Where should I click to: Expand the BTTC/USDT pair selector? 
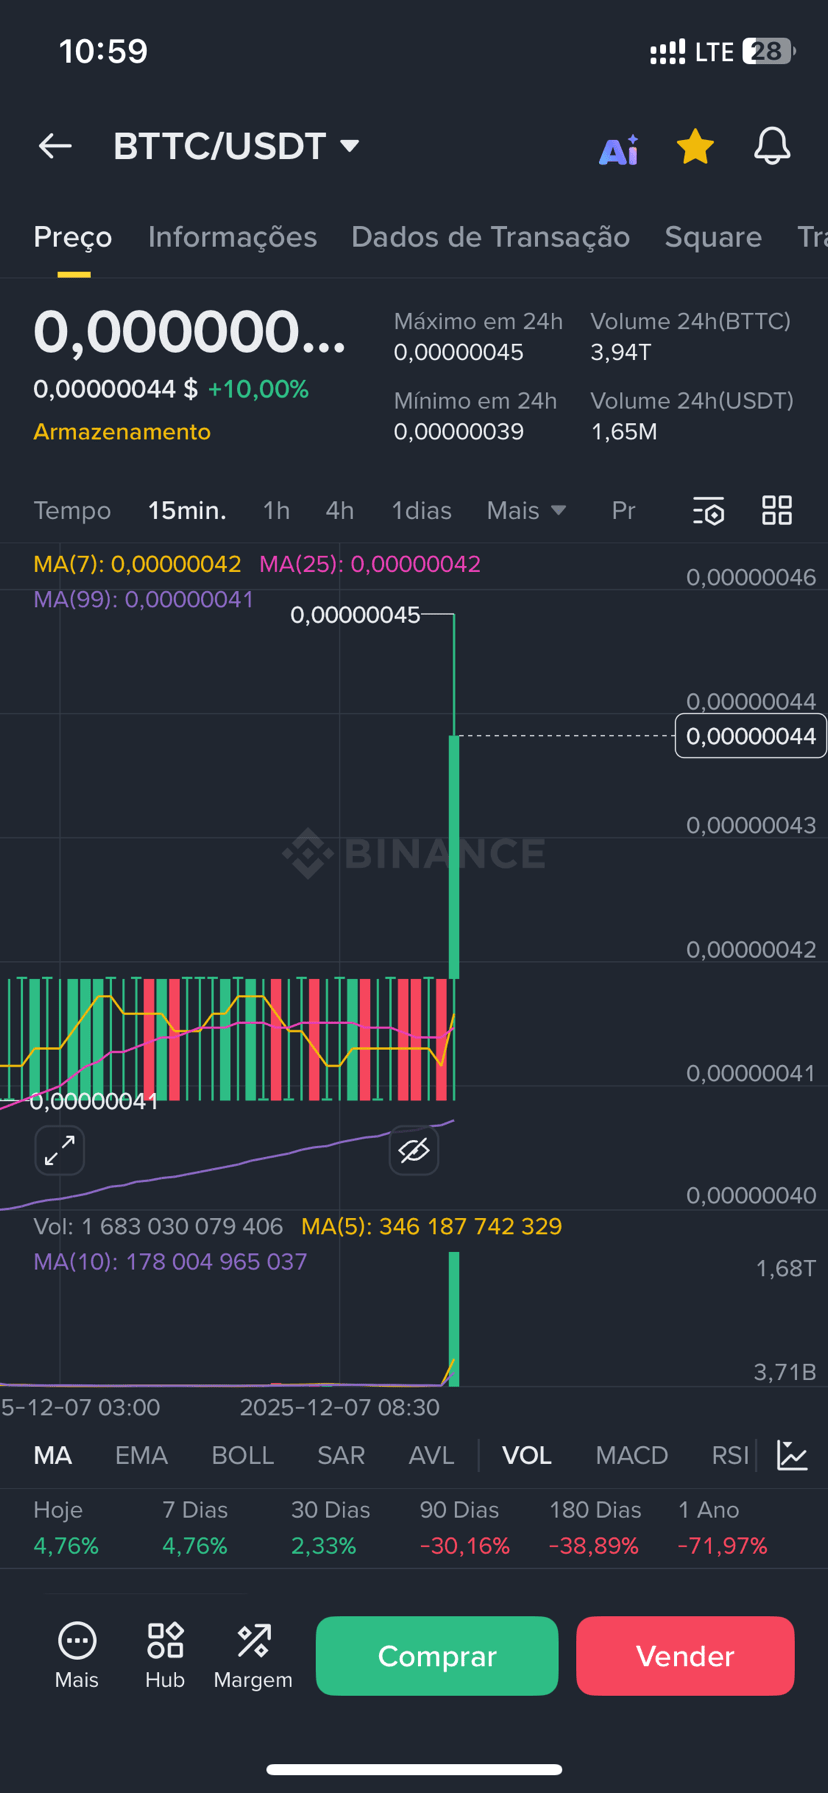(237, 146)
